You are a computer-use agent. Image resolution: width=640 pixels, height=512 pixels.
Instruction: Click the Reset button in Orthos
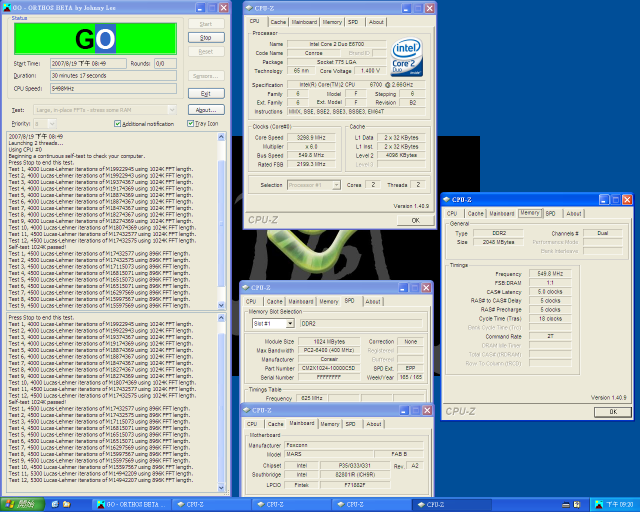click(x=206, y=52)
